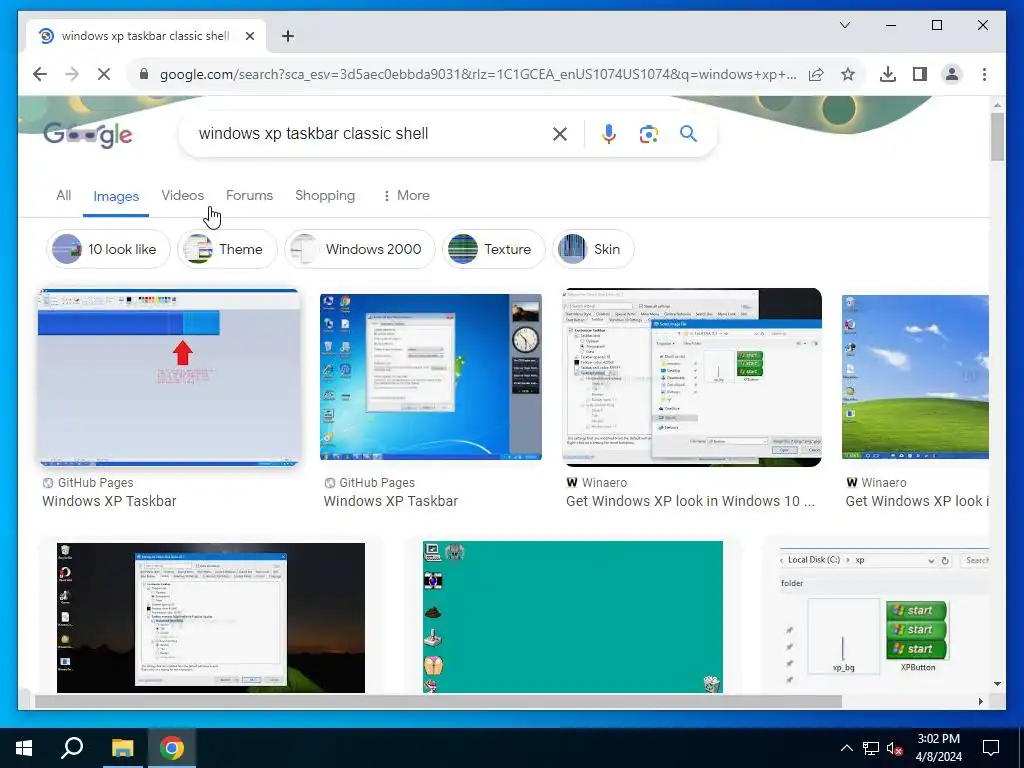Open Windows taskbar search

[x=72, y=748]
